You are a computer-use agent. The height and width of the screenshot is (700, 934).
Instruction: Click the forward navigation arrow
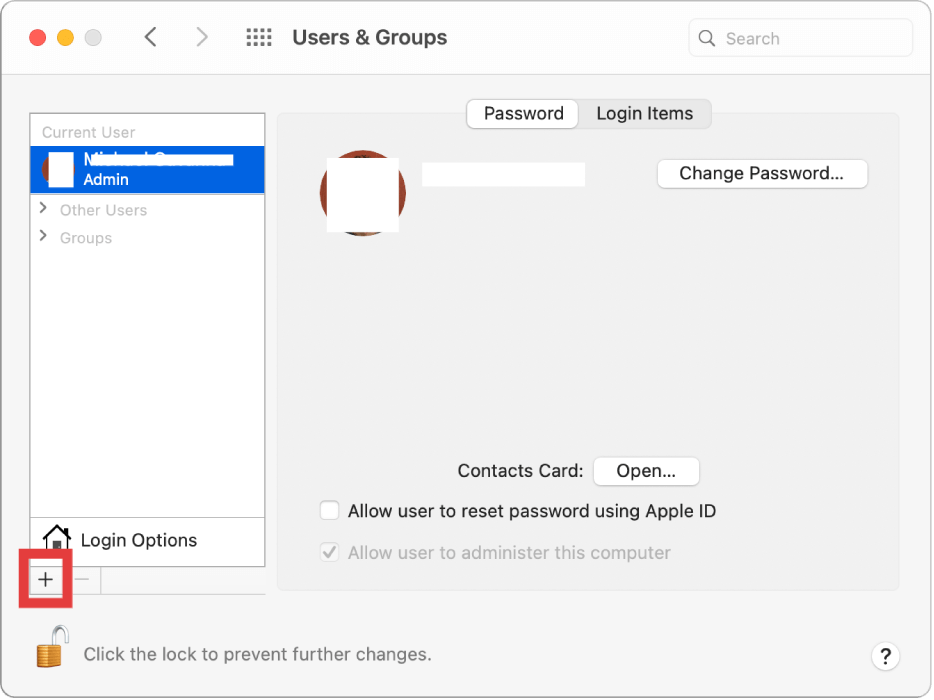click(x=202, y=37)
